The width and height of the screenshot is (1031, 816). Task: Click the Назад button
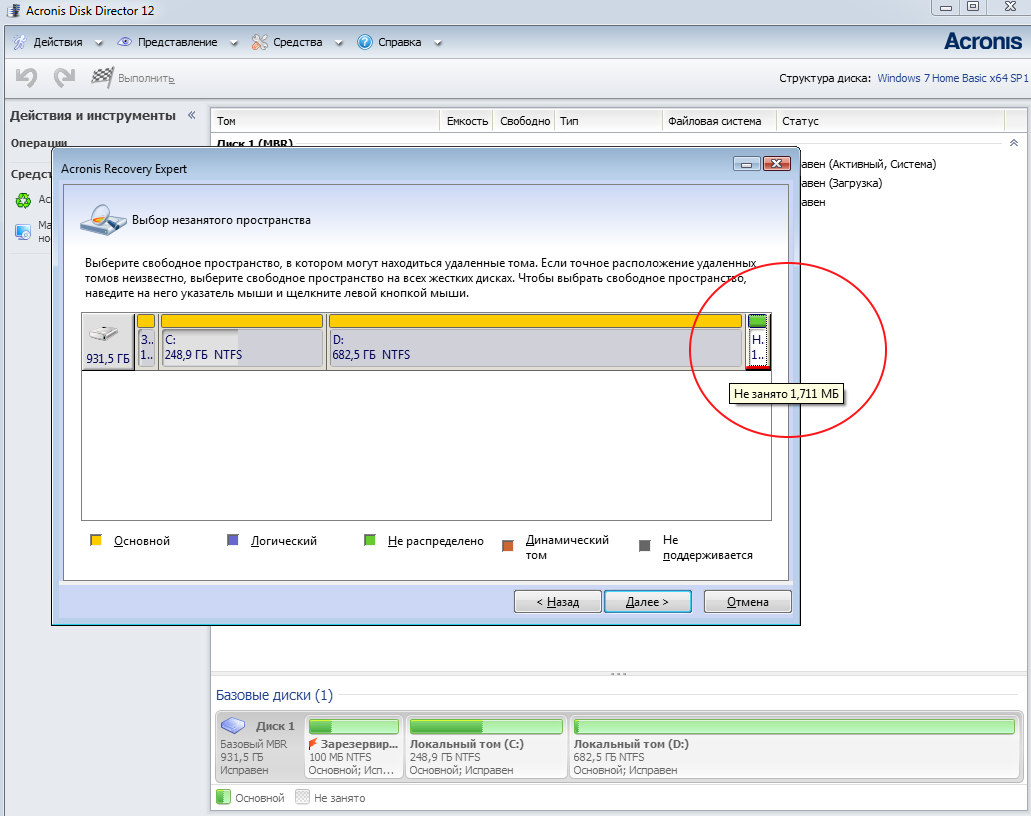[558, 602]
